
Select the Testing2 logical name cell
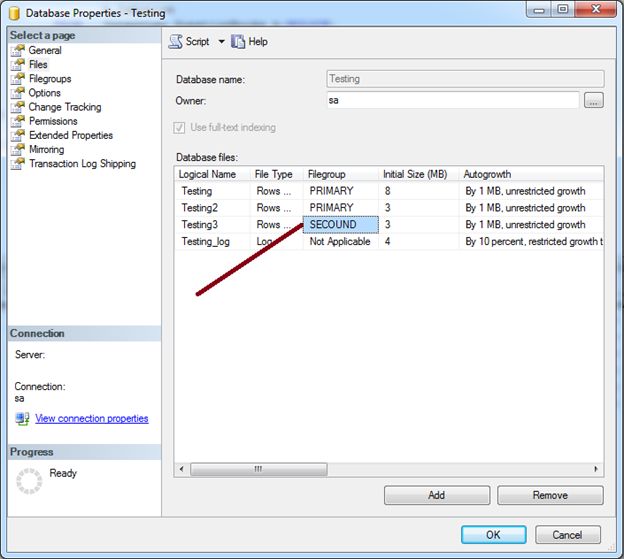[212, 208]
